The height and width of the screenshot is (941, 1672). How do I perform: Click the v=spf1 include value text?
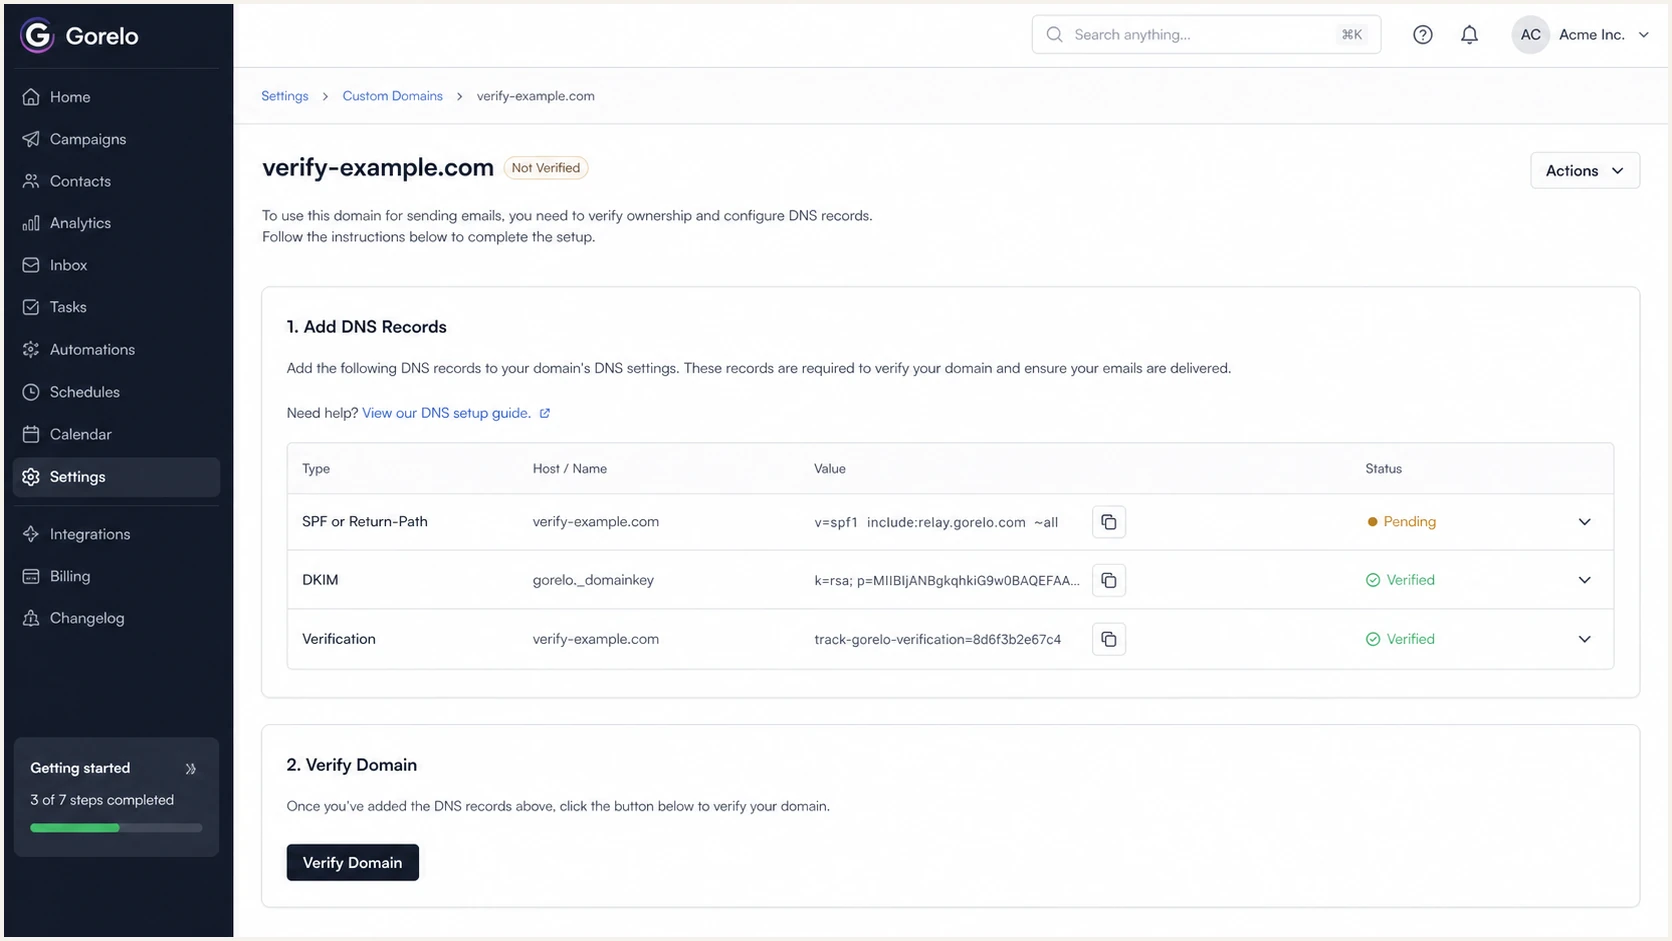tap(936, 522)
